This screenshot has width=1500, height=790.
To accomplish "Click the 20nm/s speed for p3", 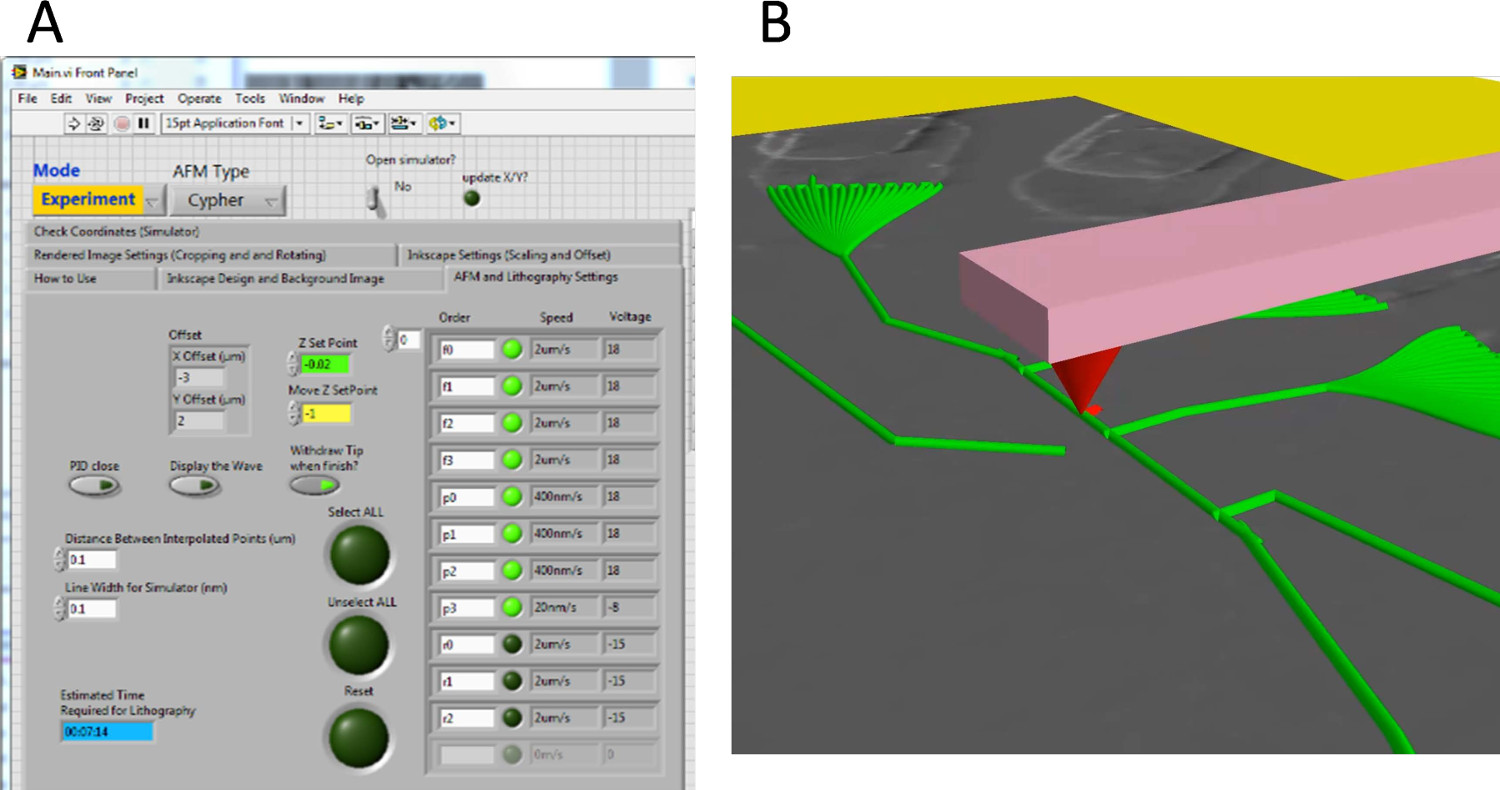I will (562, 607).
